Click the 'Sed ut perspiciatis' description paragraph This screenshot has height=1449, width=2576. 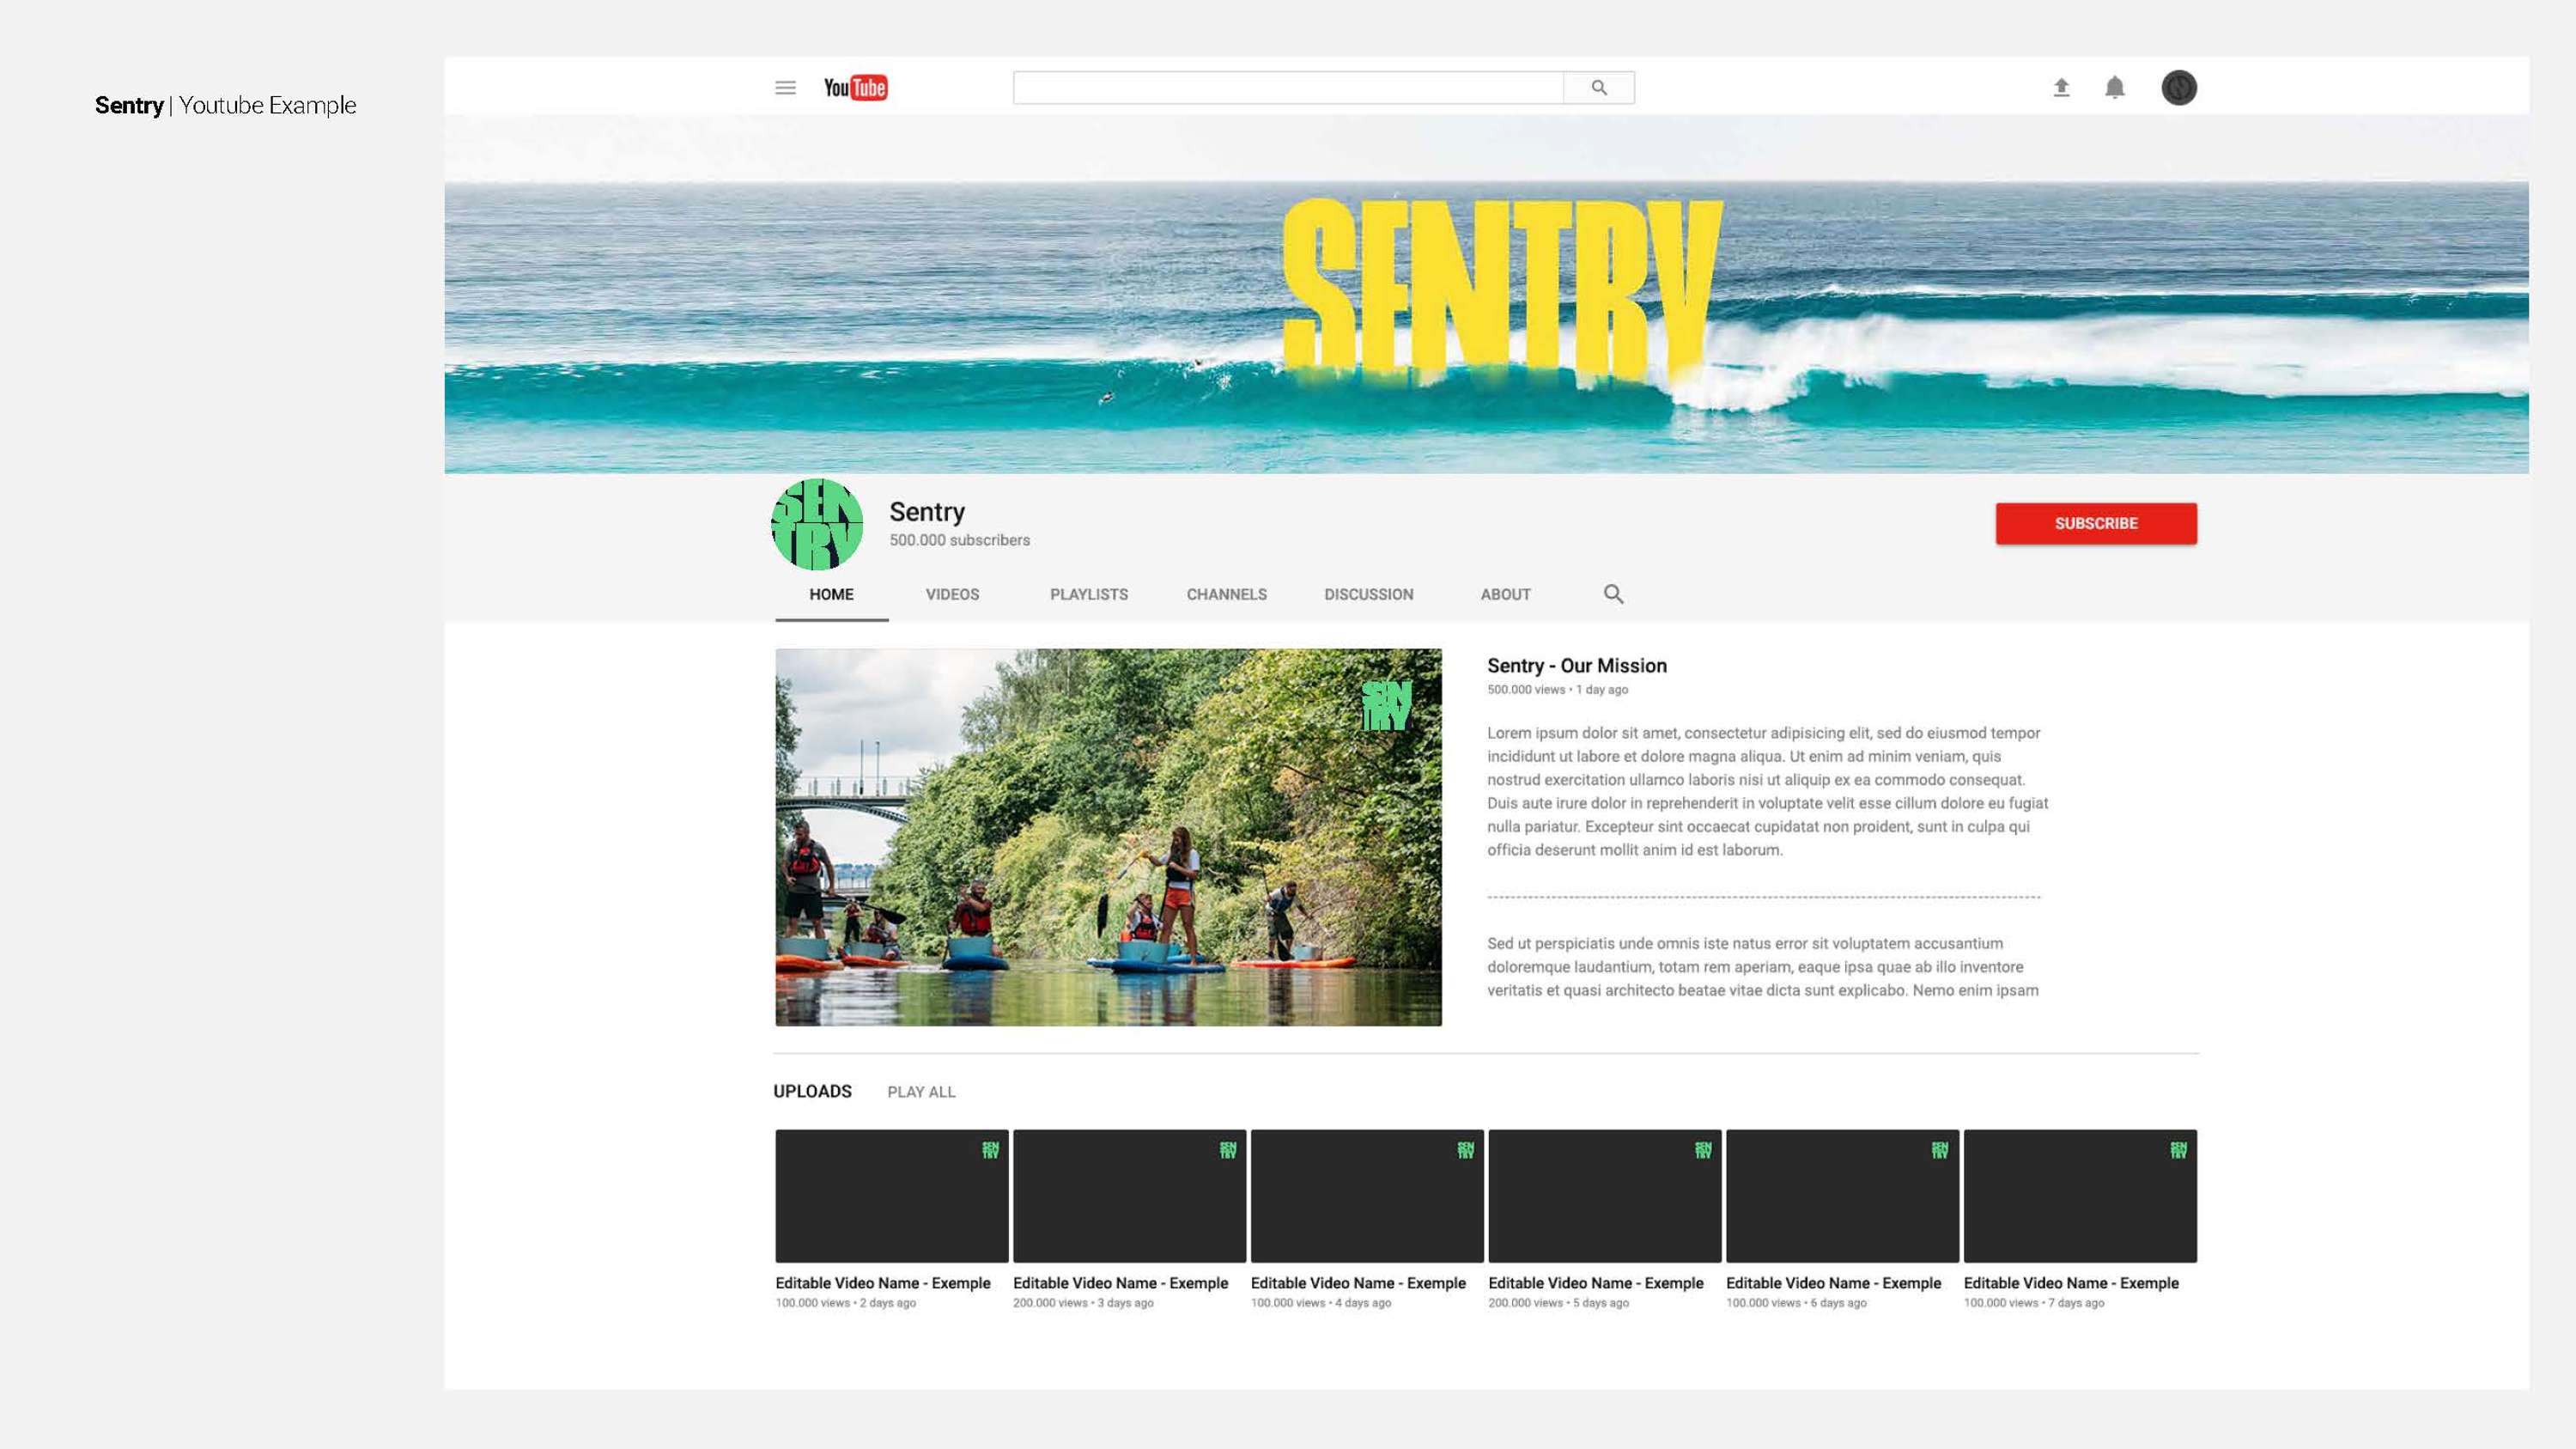[1762, 967]
